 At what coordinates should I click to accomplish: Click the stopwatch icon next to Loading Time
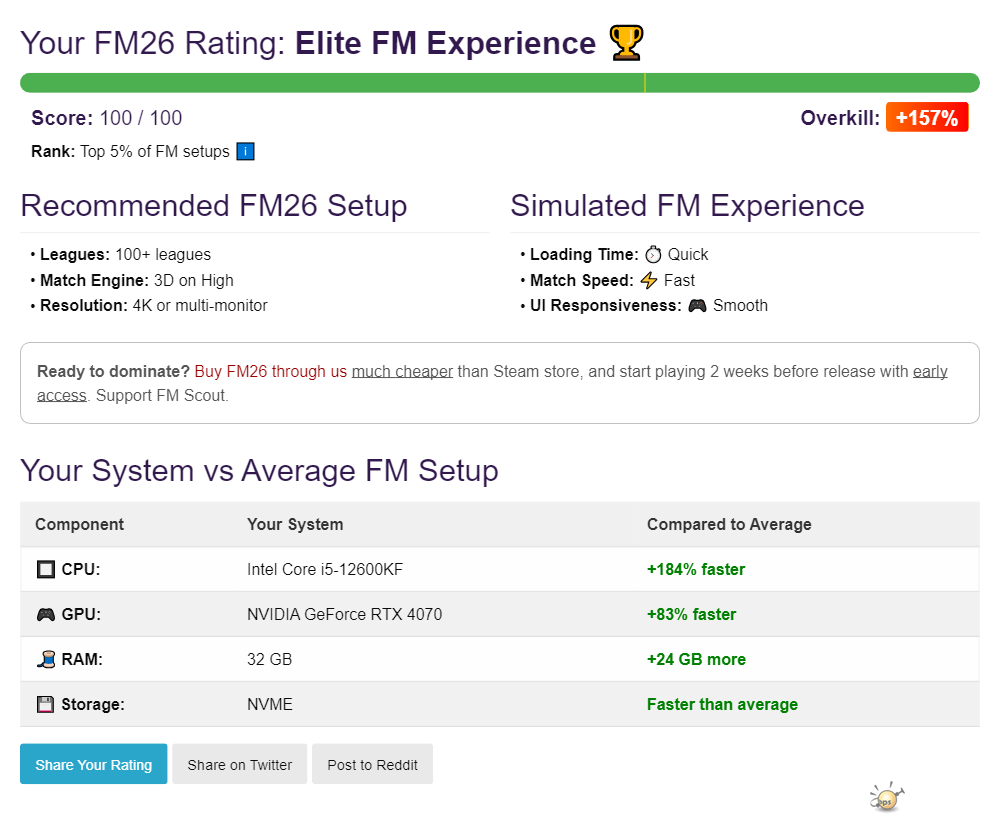point(653,254)
